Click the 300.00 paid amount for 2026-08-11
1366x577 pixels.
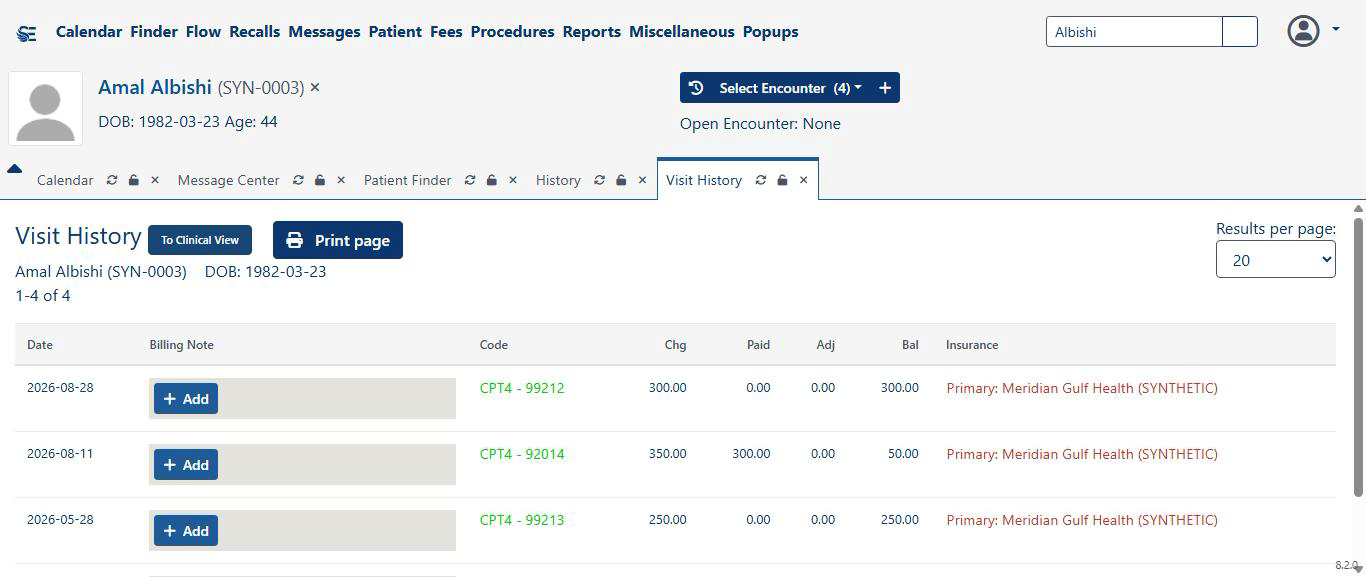751,454
